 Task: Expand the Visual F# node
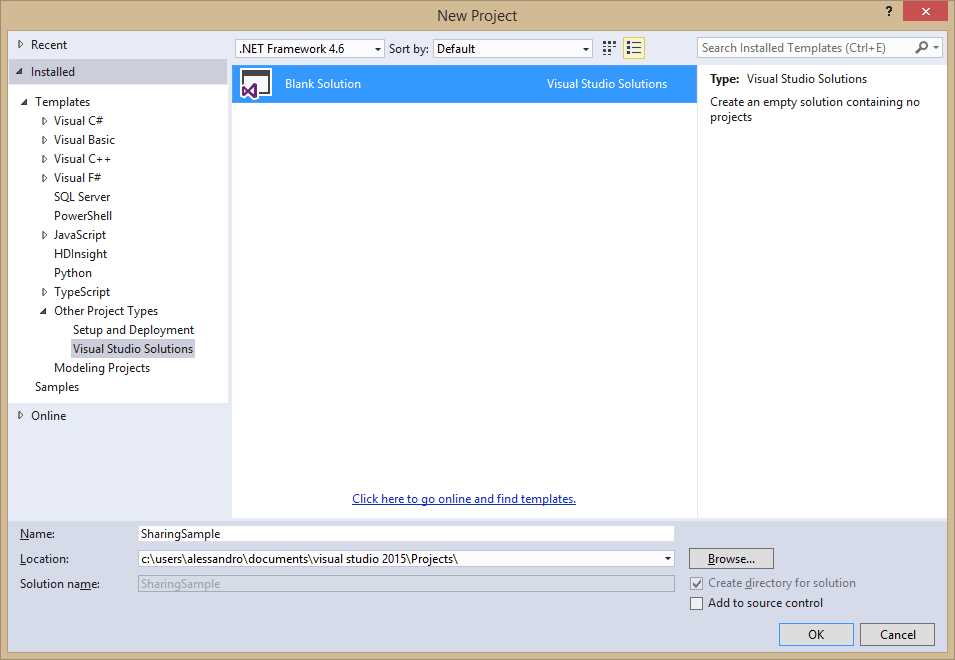coord(44,178)
